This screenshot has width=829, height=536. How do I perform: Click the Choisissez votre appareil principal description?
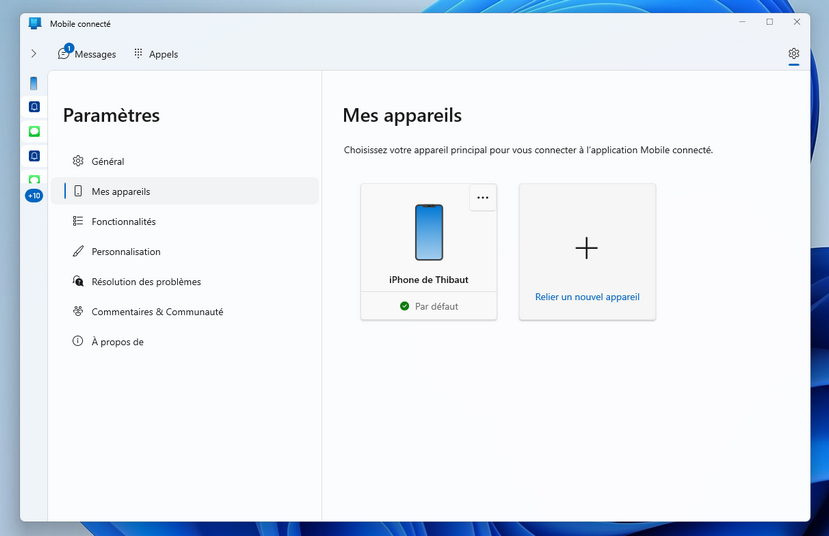pyautogui.click(x=528, y=150)
